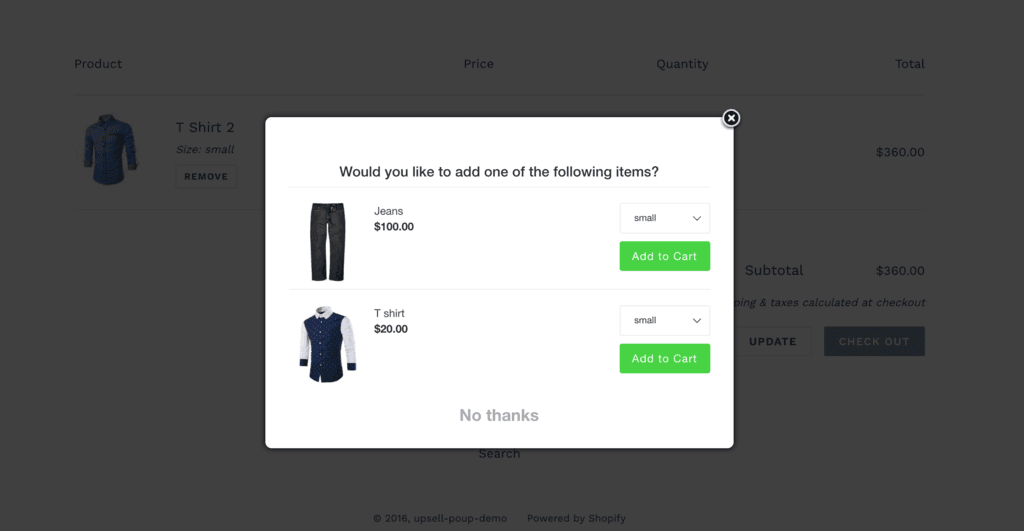This screenshot has height=531, width=1024.
Task: Click the Jeans product name in popup
Action: [389, 211]
